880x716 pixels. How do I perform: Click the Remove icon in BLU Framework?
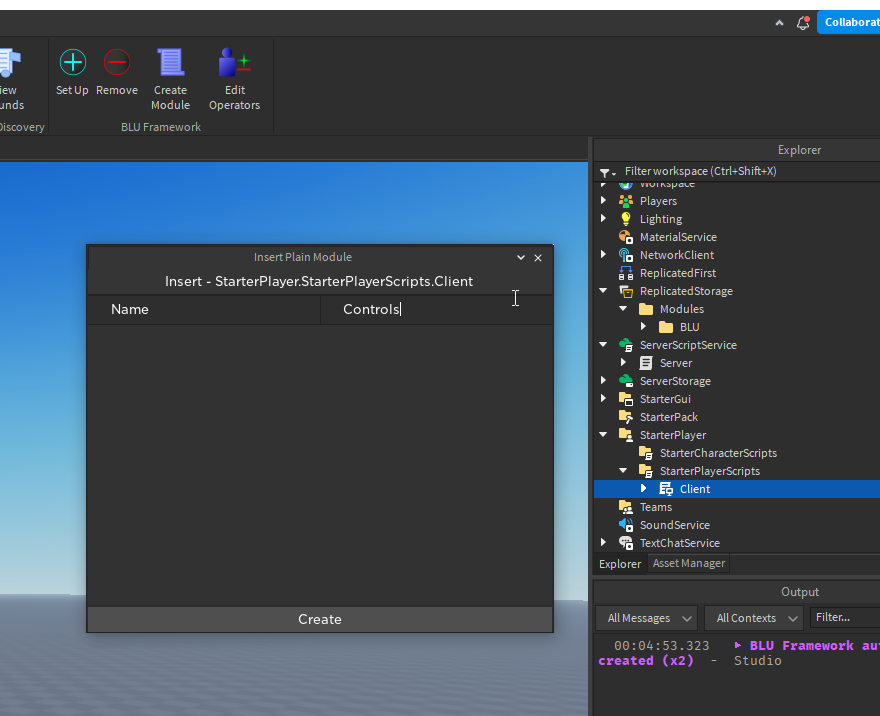(116, 62)
